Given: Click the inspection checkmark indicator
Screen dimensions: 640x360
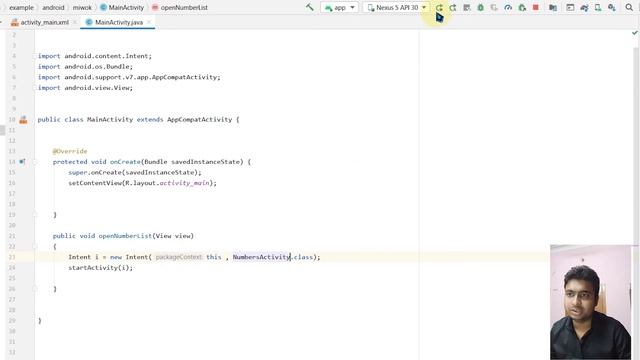Looking at the screenshot, I should click(x=635, y=33).
